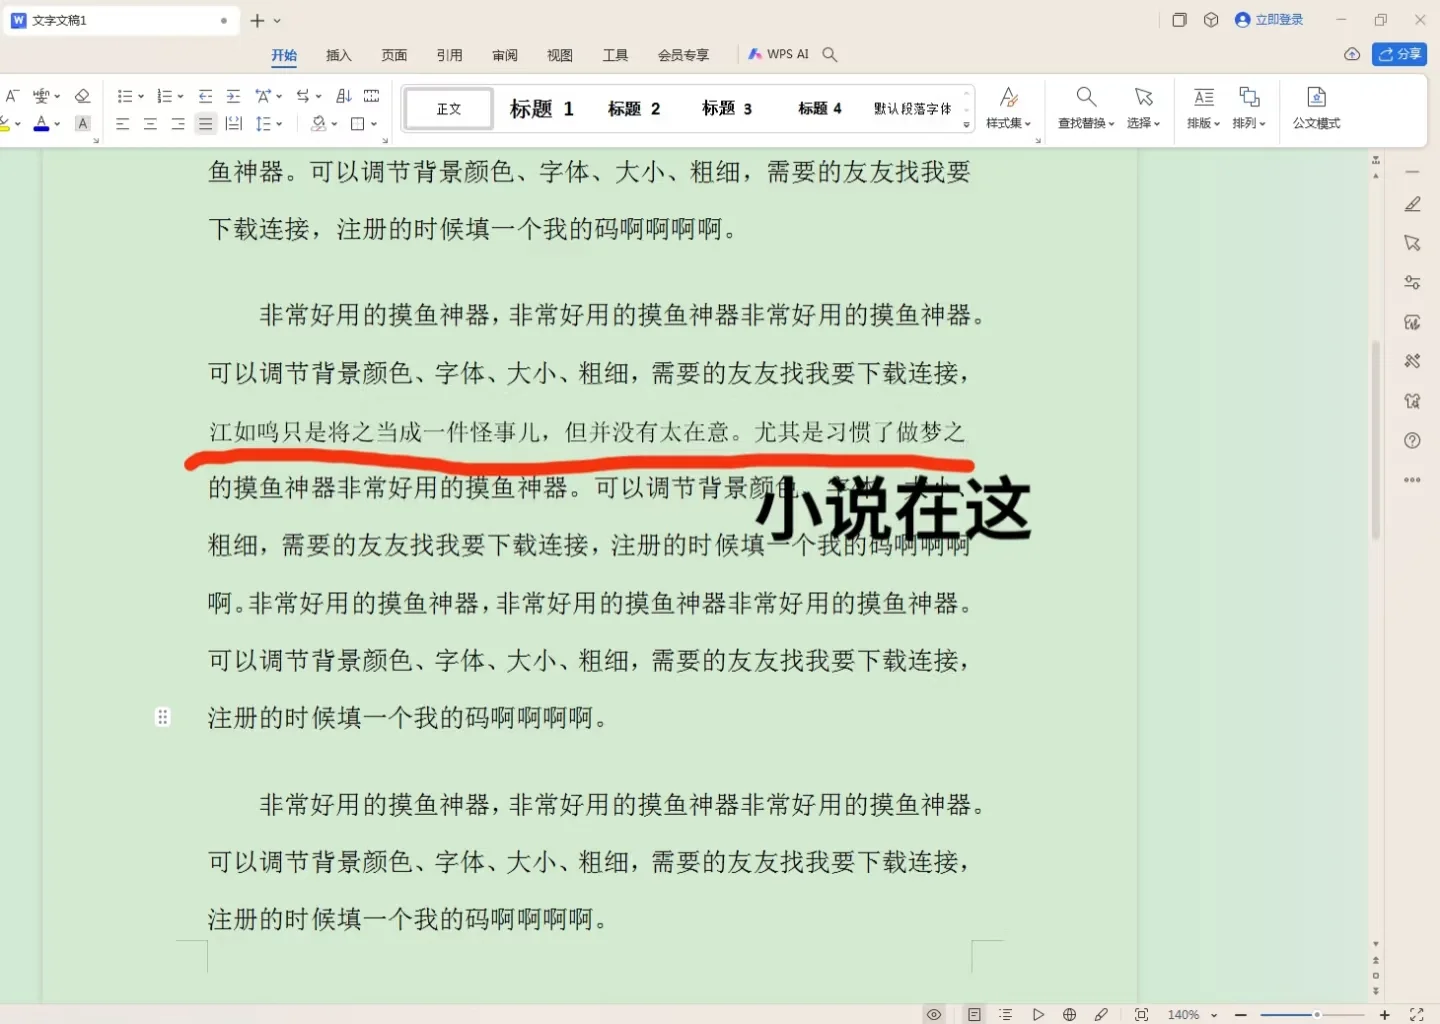Center align text
Image resolution: width=1440 pixels, height=1024 pixels.
click(150, 124)
